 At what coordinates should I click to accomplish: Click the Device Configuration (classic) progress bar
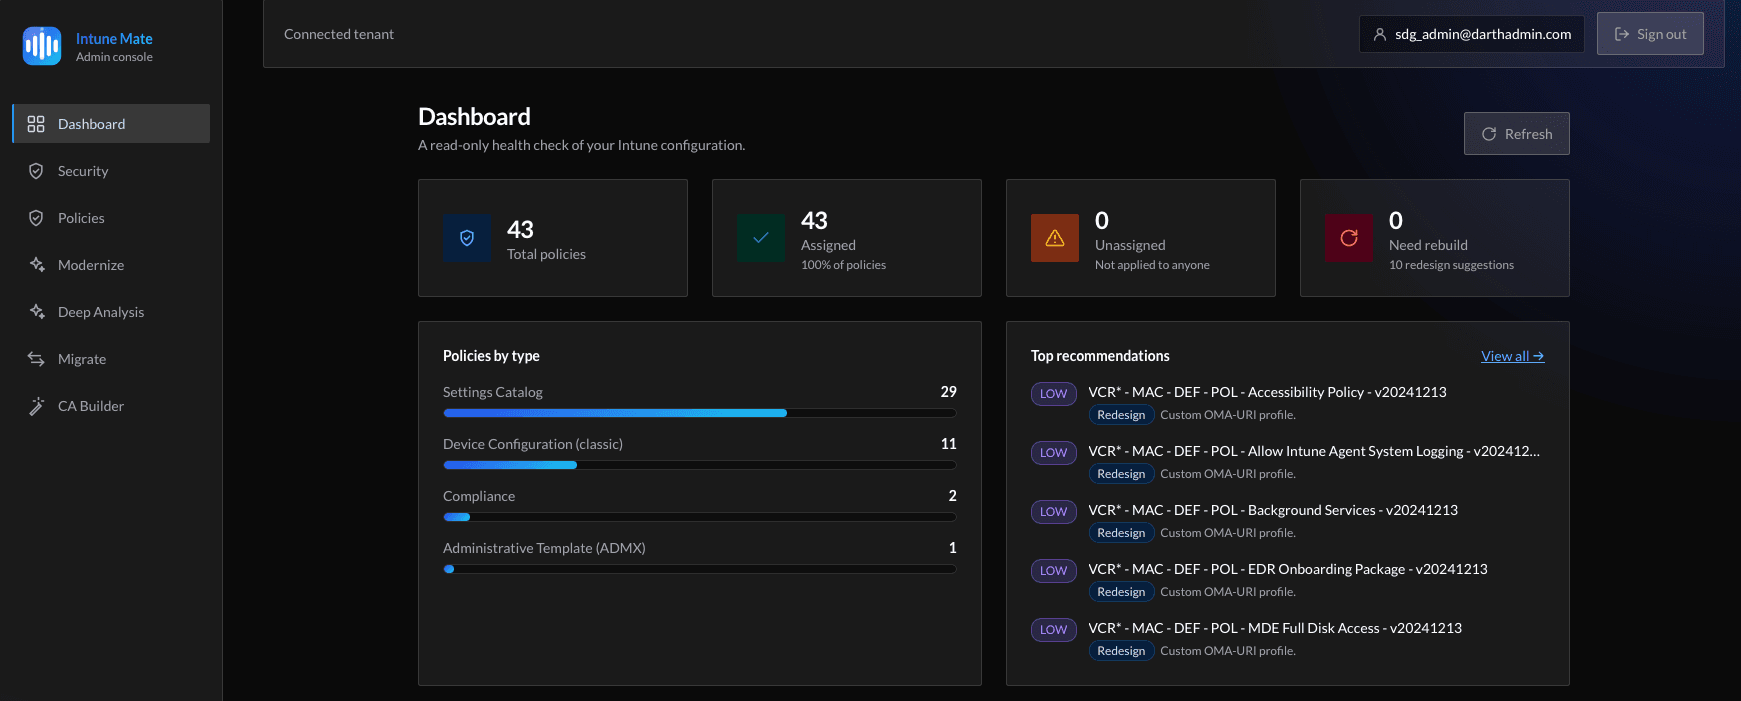(699, 465)
